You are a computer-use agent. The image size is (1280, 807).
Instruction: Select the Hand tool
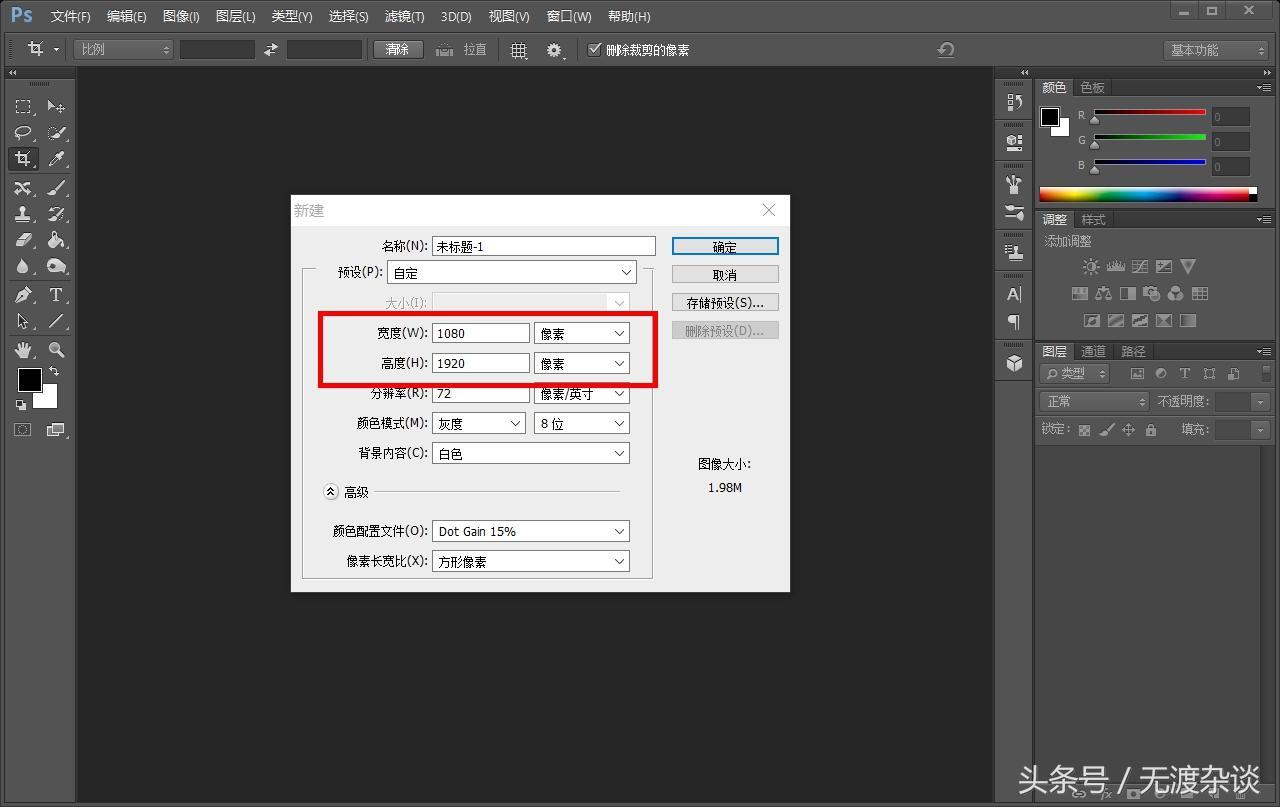coord(23,350)
